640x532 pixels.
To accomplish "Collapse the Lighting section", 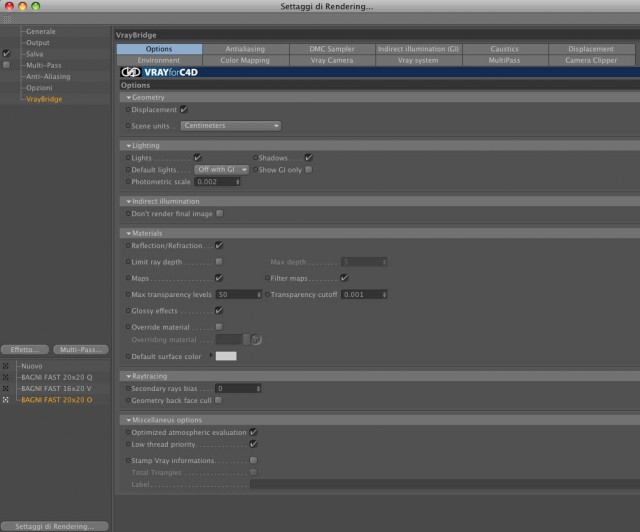I will tap(129, 146).
